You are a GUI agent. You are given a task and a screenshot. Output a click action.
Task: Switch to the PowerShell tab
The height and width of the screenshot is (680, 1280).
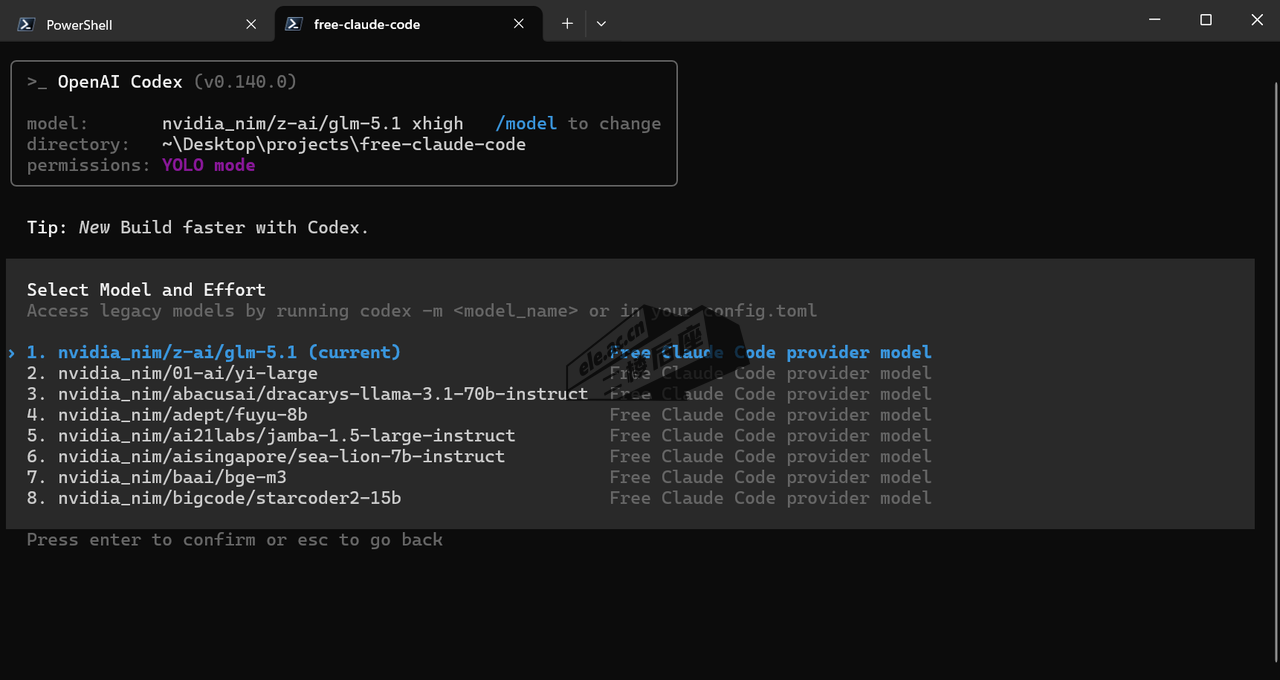pos(137,24)
